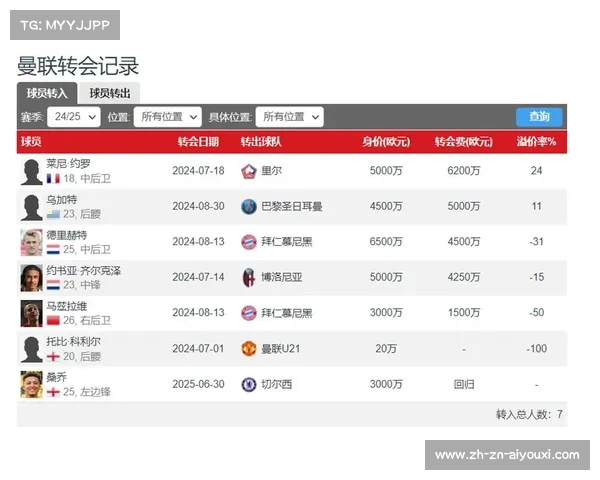600x480 pixels.
Task: Click the Morocco flag beside 马兹拉维
Action: click(x=53, y=320)
